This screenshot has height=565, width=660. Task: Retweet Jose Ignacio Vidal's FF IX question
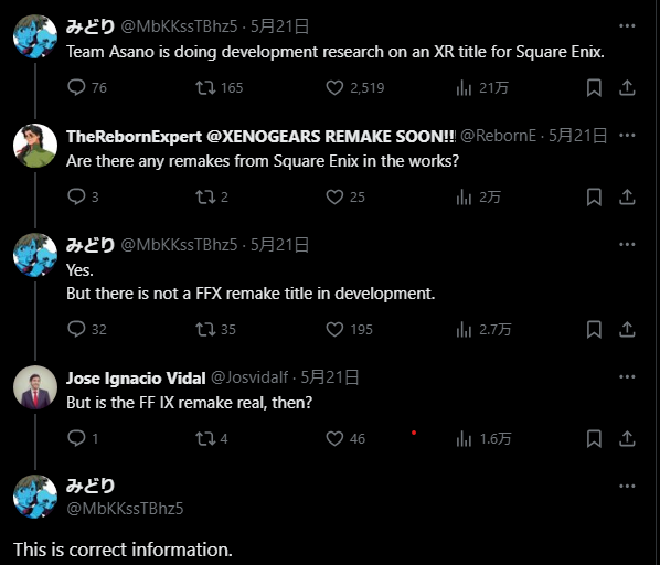pos(205,439)
